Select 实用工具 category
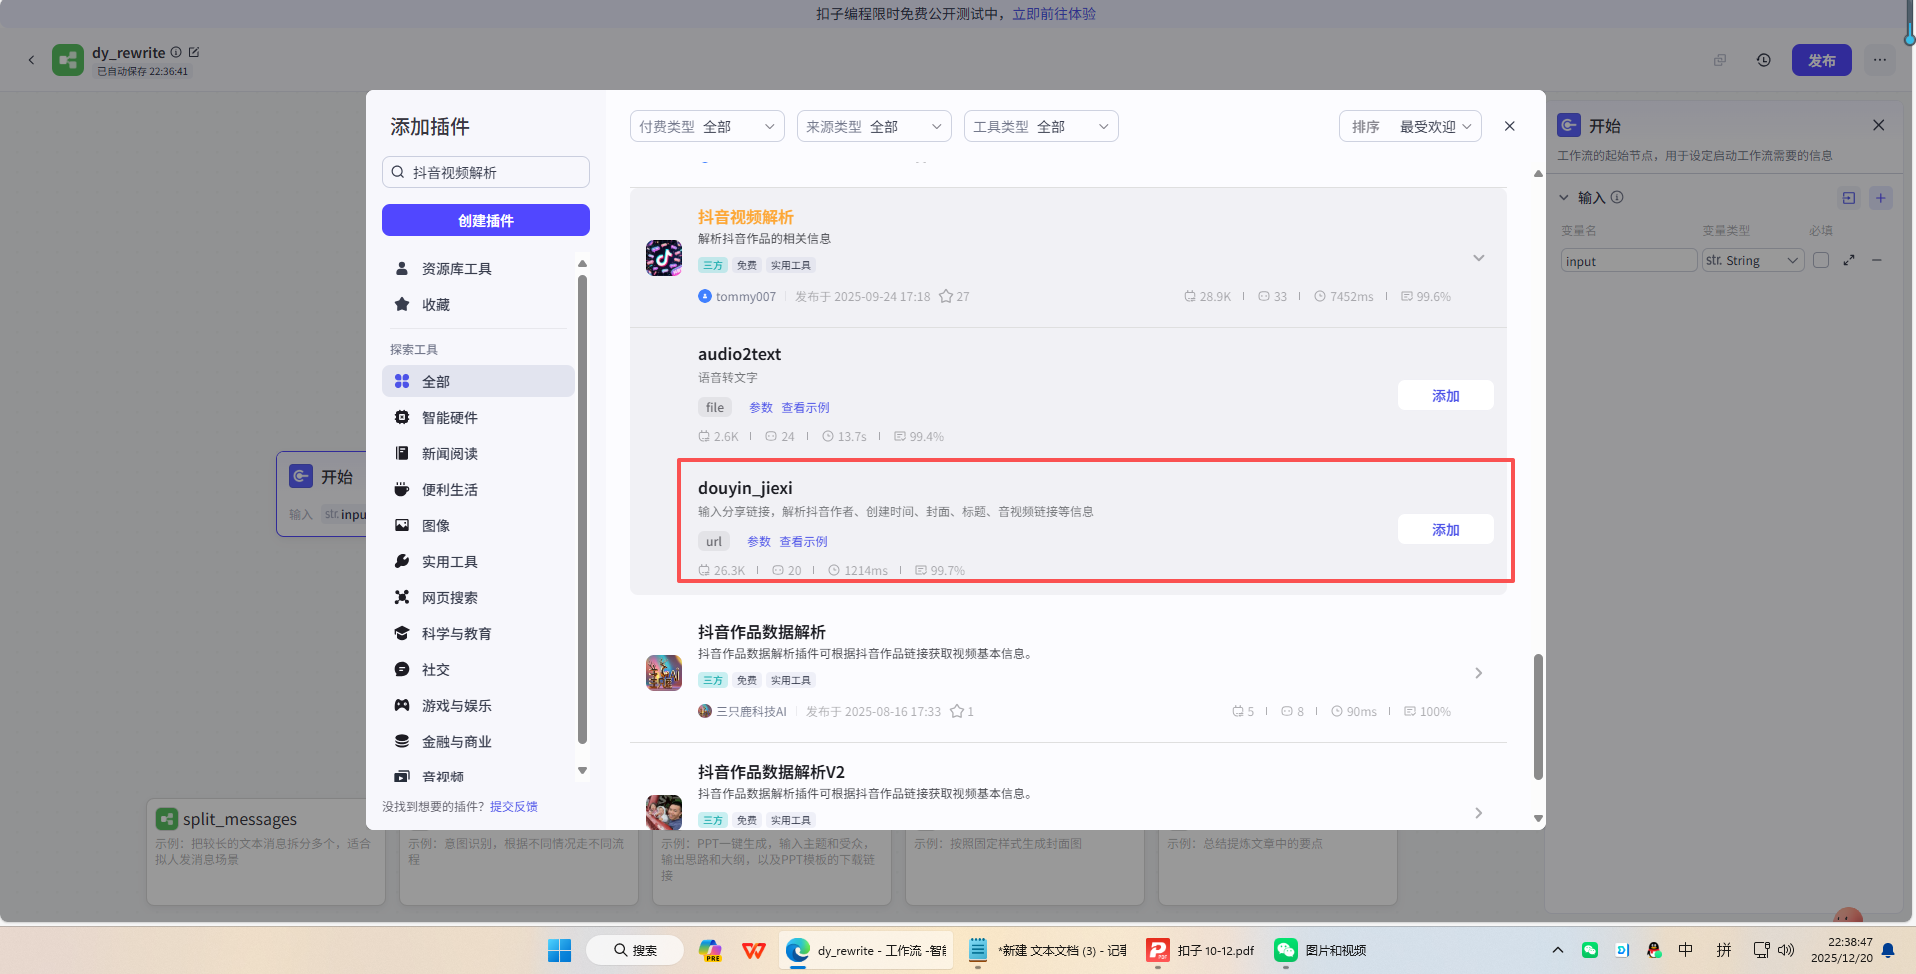This screenshot has width=1916, height=974. click(478, 561)
